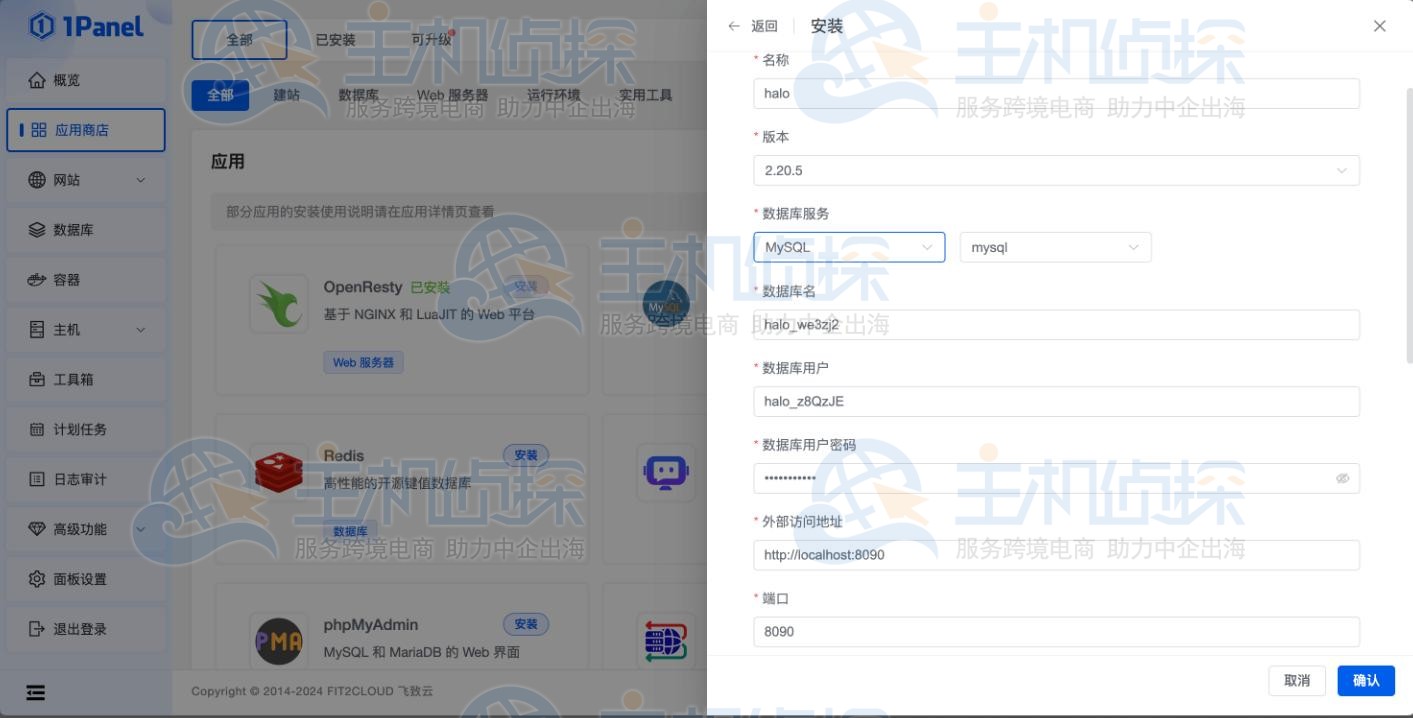Expand the 主机 host menu

86,330
